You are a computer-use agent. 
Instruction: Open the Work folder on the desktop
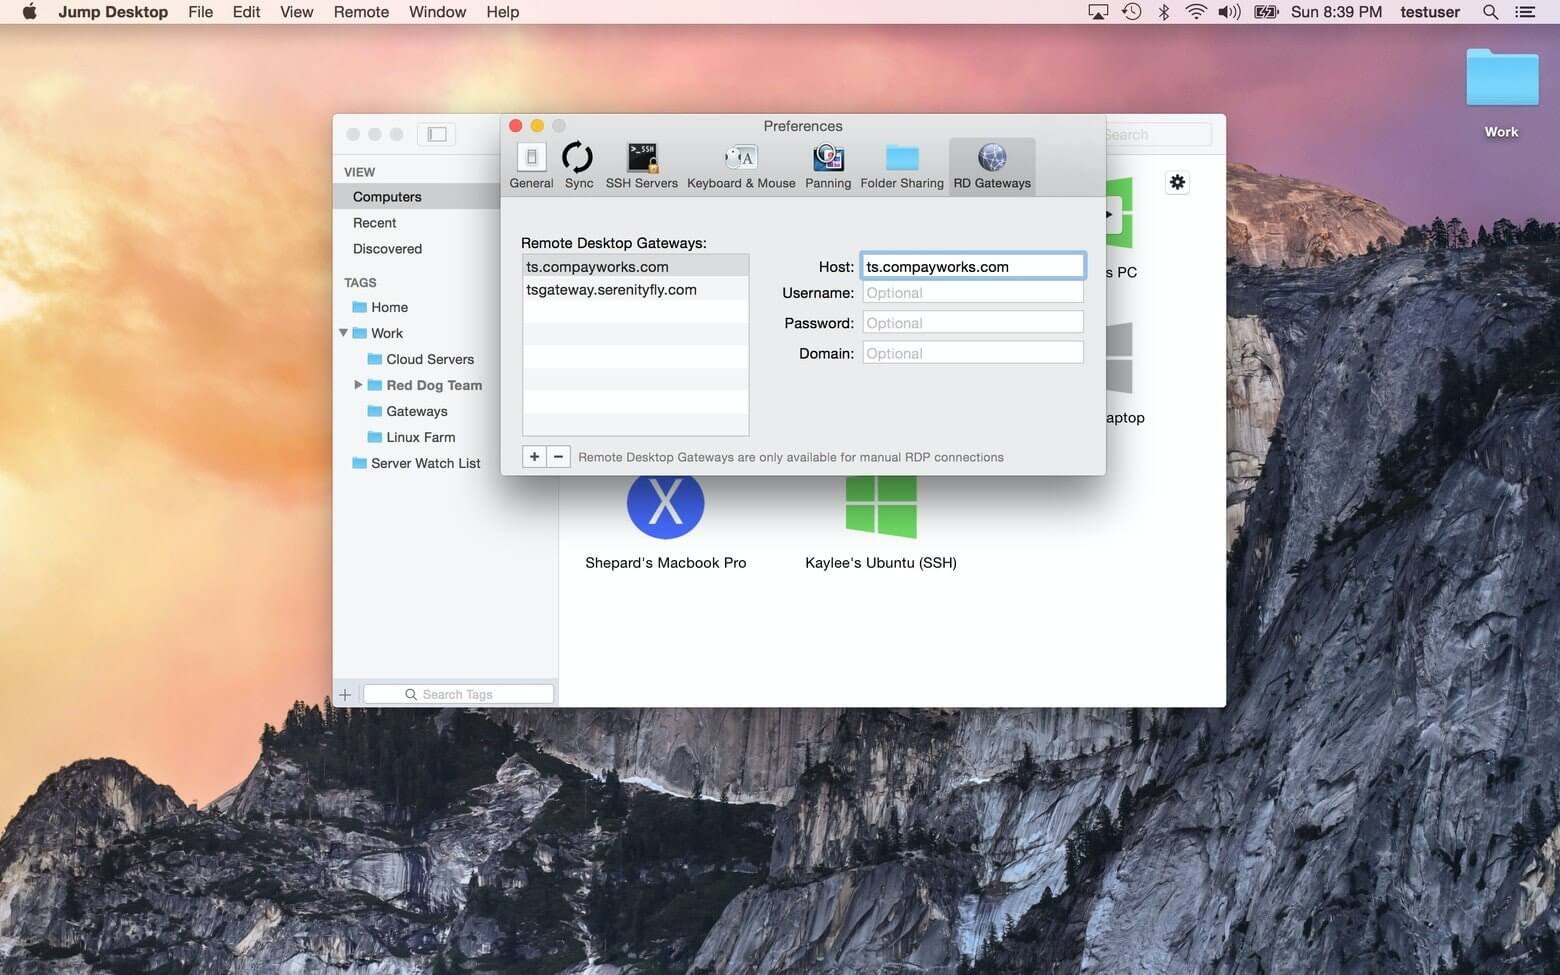(x=1501, y=77)
